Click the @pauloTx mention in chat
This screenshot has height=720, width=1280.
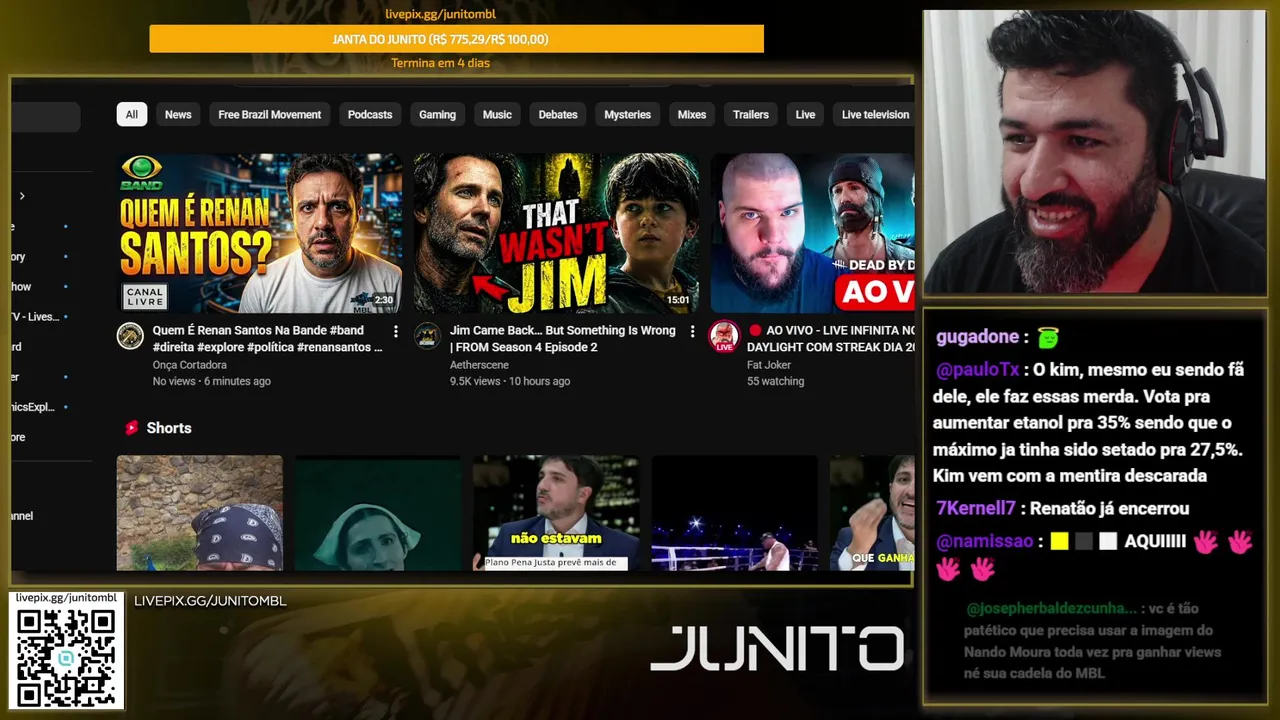pyautogui.click(x=977, y=370)
